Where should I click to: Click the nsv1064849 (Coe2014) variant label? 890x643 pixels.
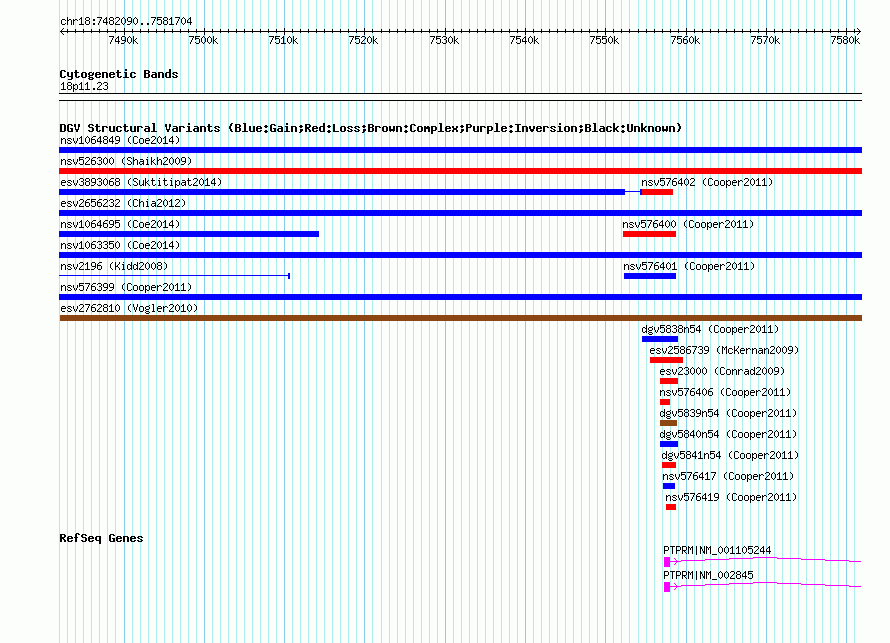120,140
